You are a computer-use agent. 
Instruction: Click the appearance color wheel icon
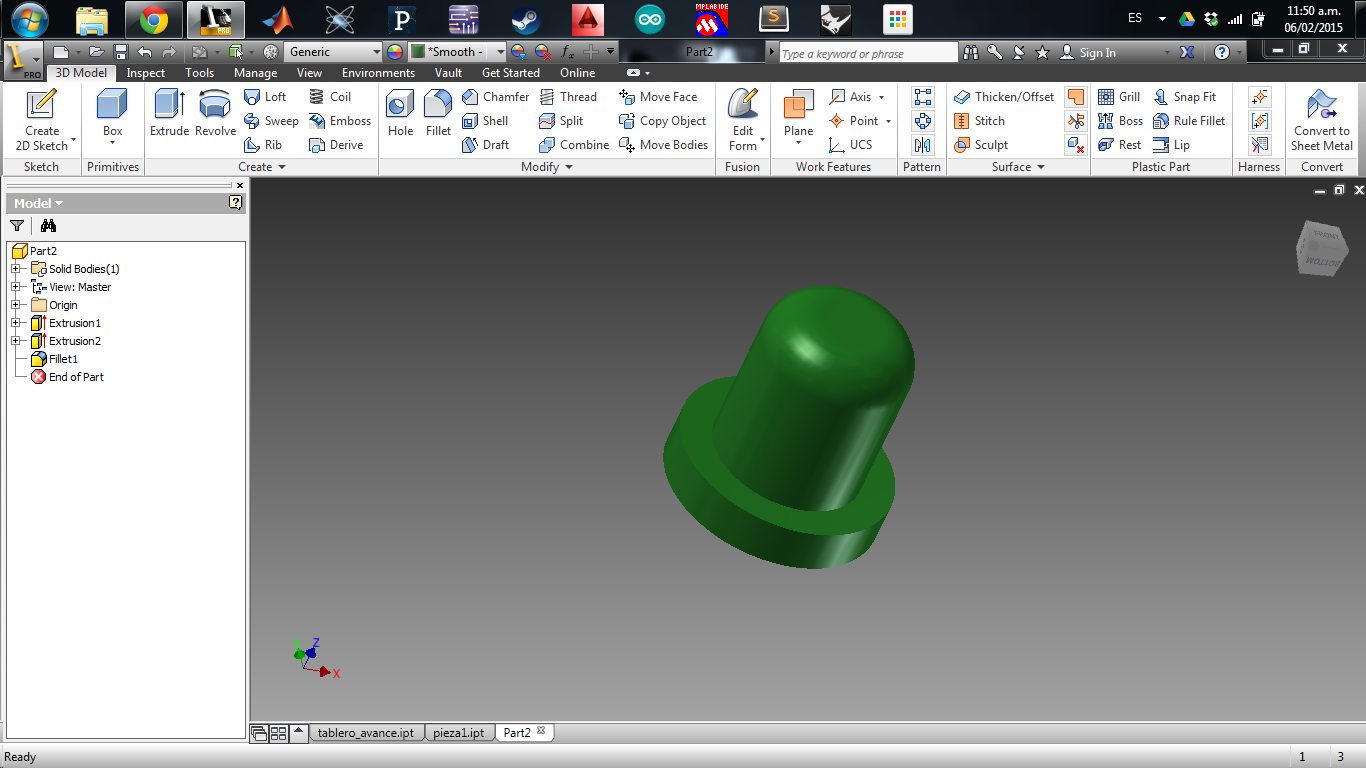point(394,52)
